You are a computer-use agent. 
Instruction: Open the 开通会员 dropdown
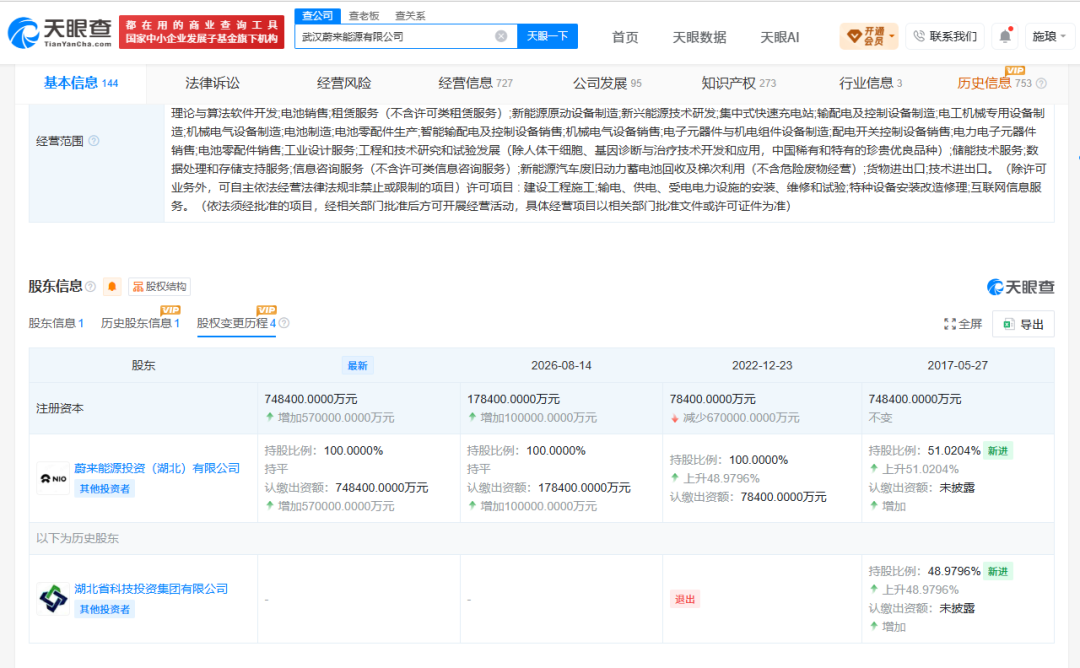tap(869, 36)
